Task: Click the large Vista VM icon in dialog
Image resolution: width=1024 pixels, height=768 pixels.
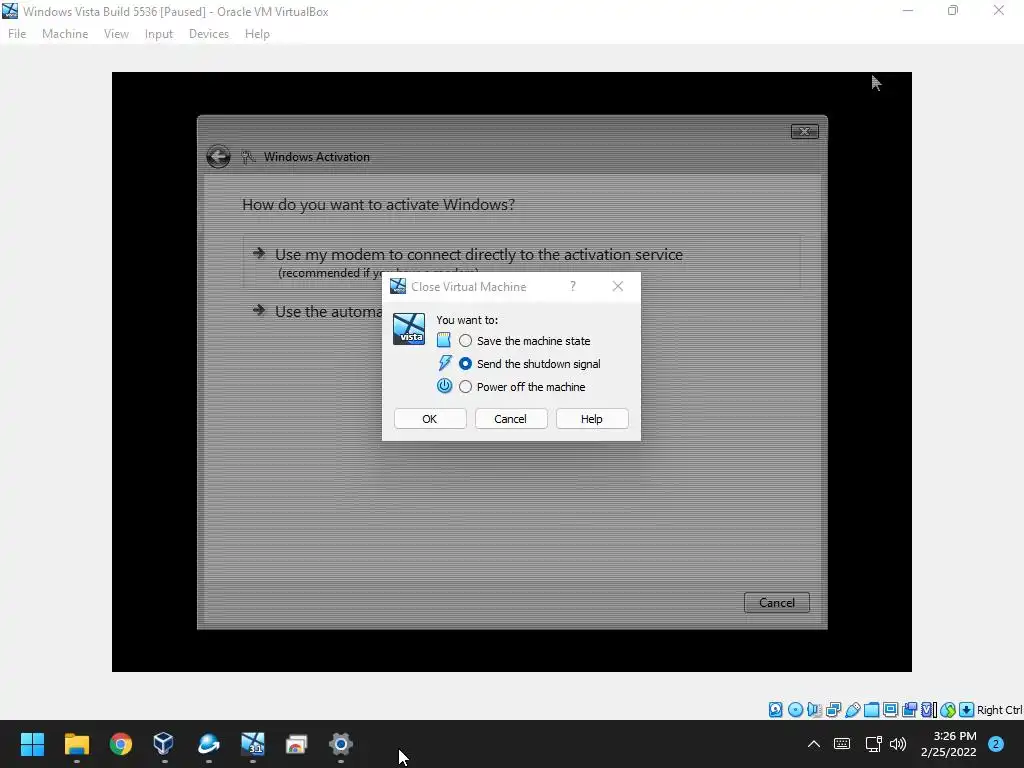Action: pyautogui.click(x=409, y=329)
